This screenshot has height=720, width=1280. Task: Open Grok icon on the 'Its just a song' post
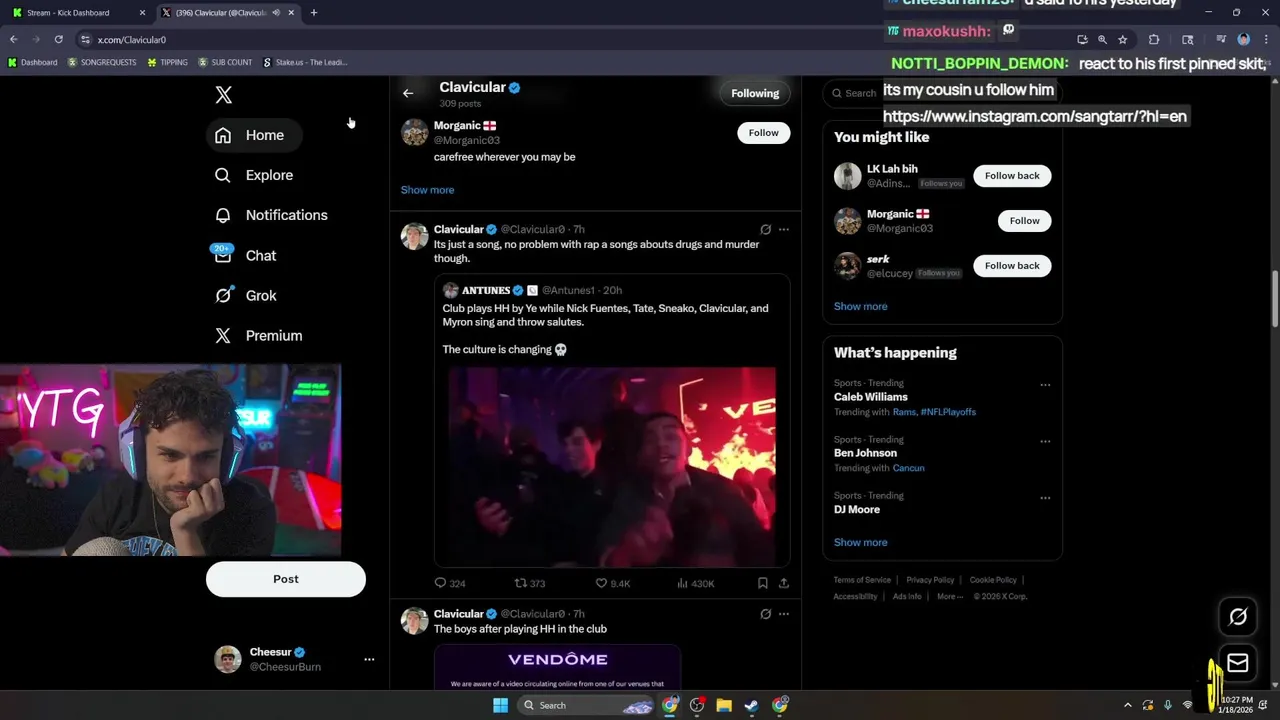[x=765, y=229]
